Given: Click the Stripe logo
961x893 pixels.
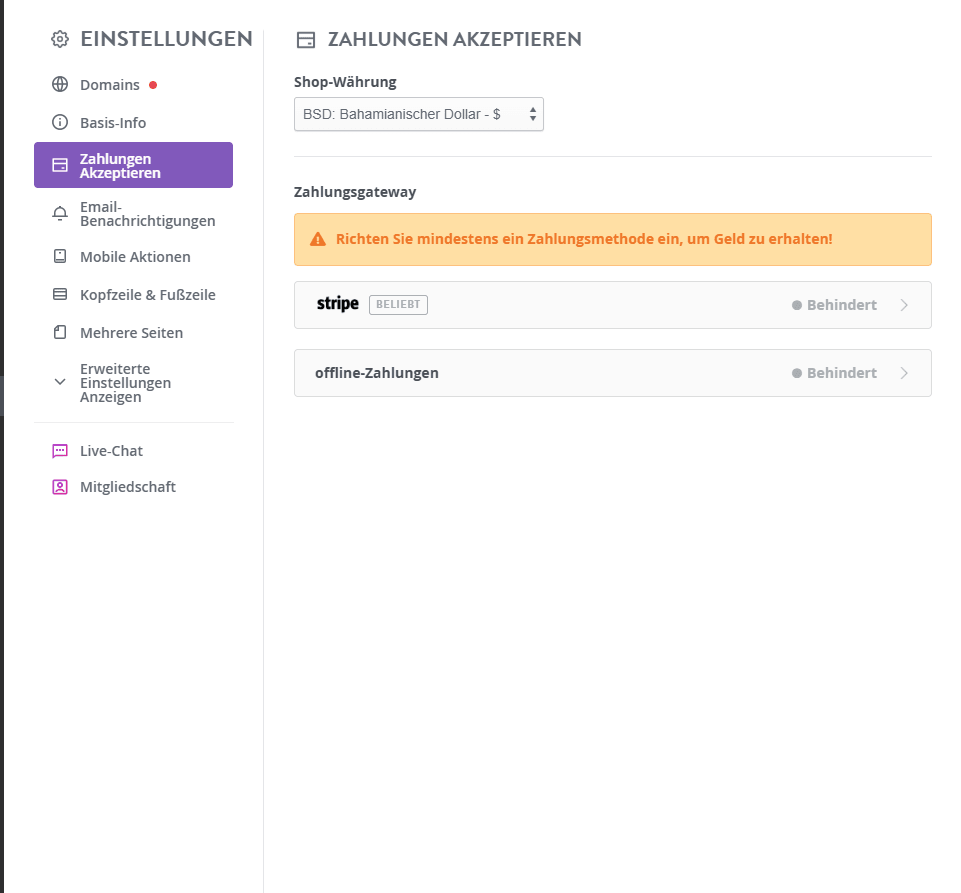Looking at the screenshot, I should click(337, 304).
